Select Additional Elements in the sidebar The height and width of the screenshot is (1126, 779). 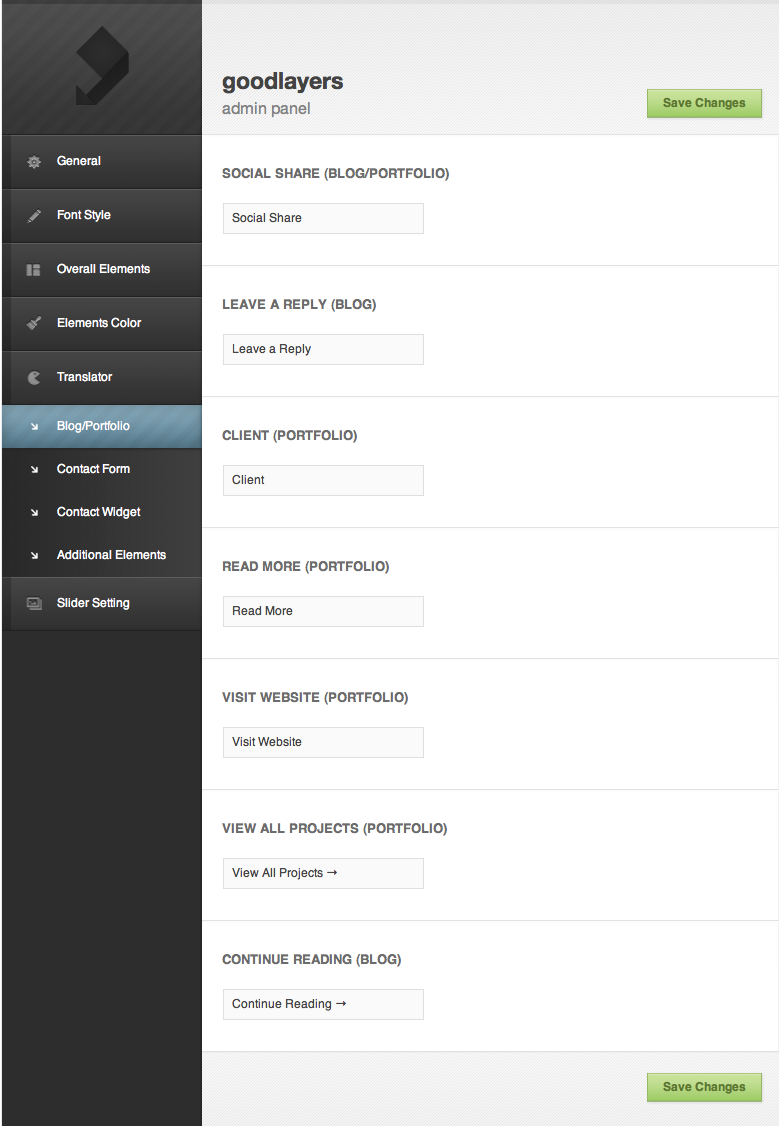(x=111, y=555)
